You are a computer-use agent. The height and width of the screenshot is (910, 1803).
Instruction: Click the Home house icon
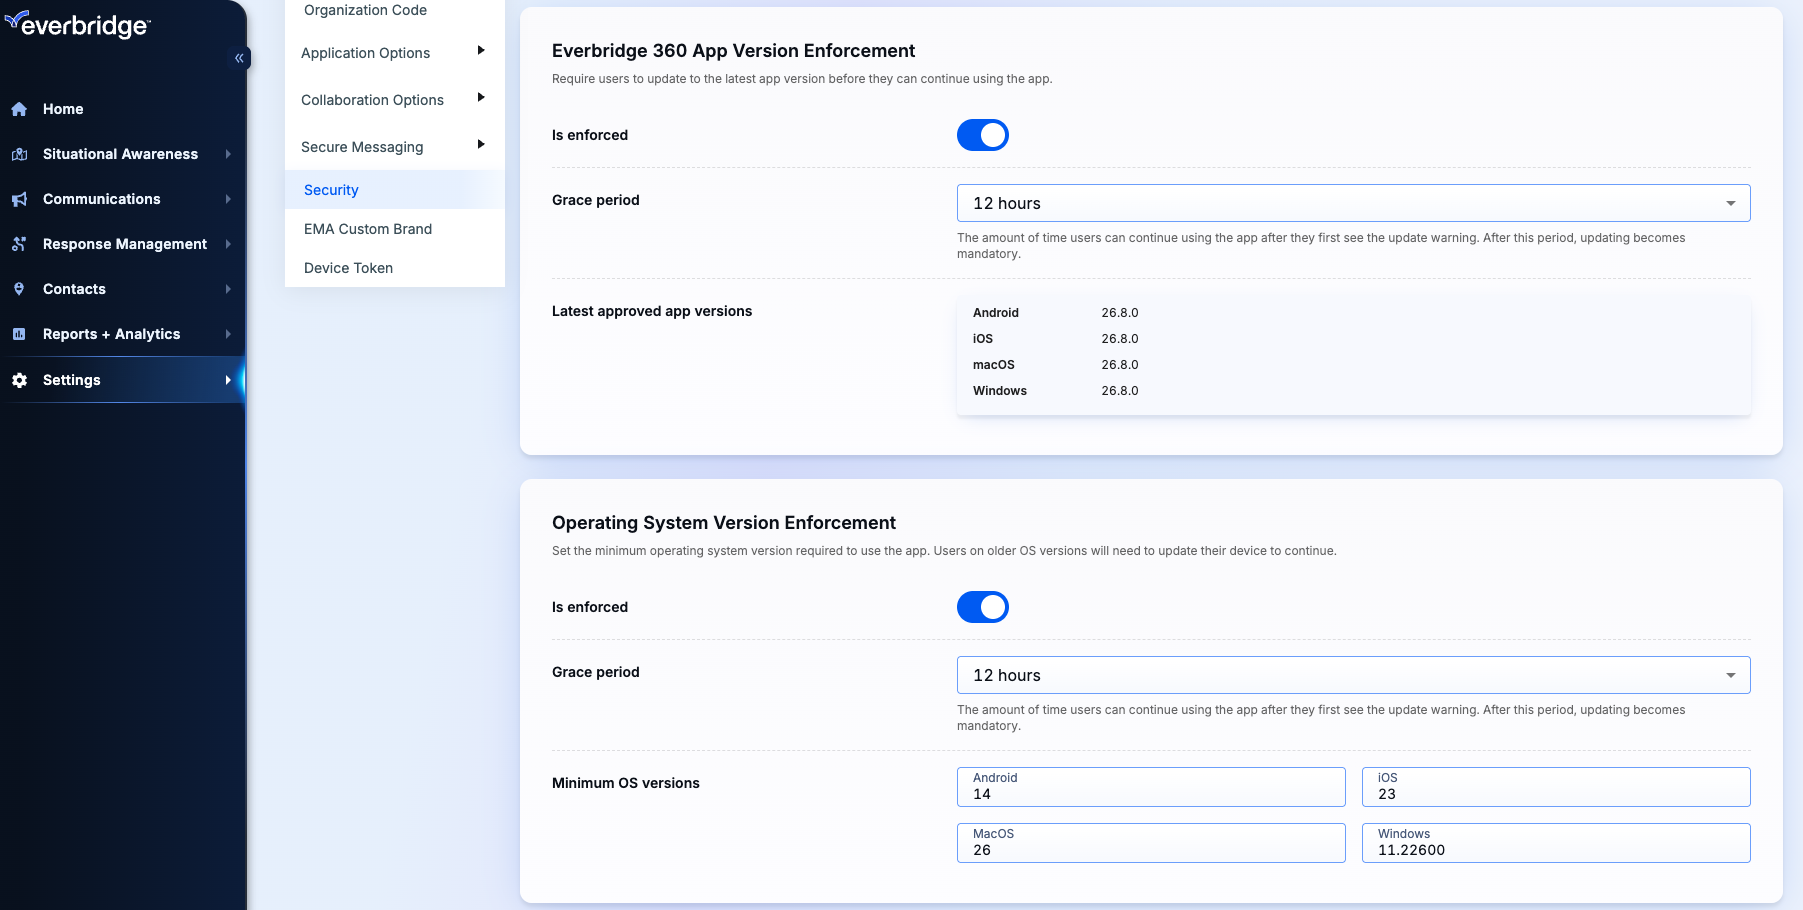(19, 109)
